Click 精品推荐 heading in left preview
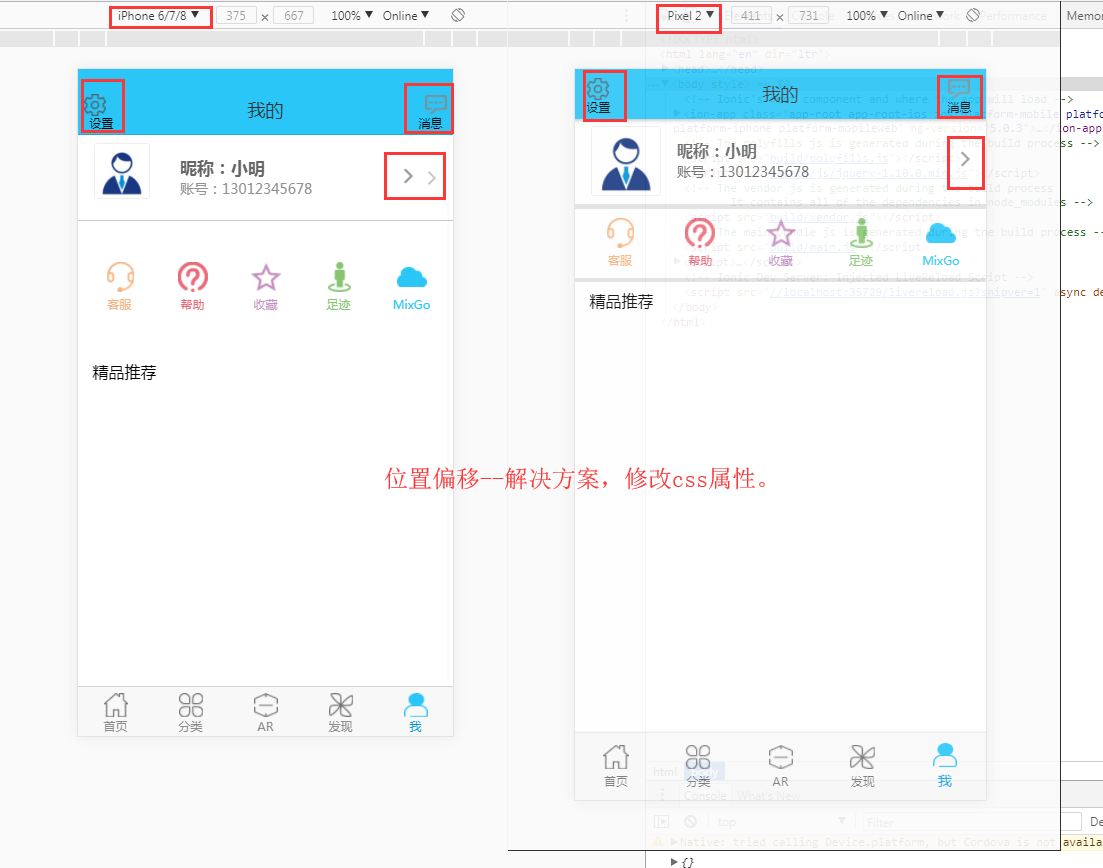Screen dimensions: 1103x868 (x=125, y=373)
